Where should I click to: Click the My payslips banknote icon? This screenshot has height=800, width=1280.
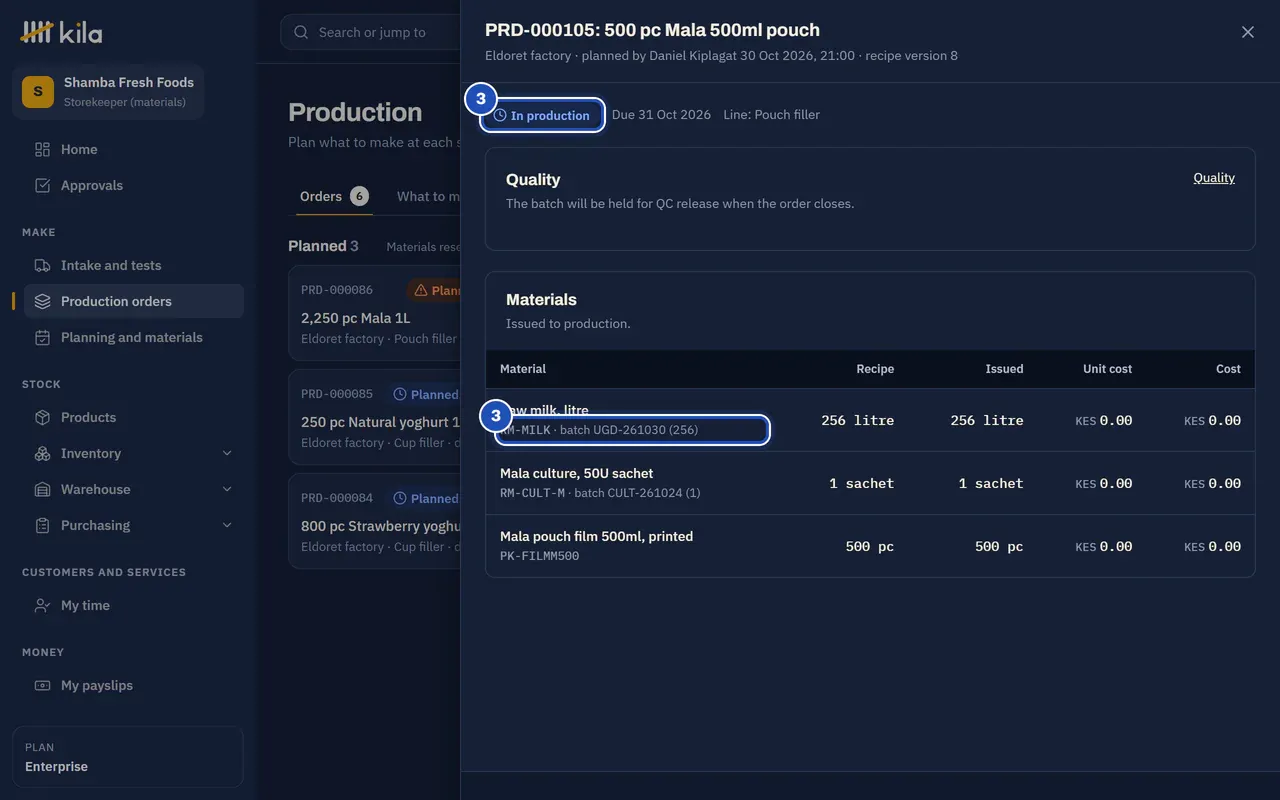coord(42,685)
